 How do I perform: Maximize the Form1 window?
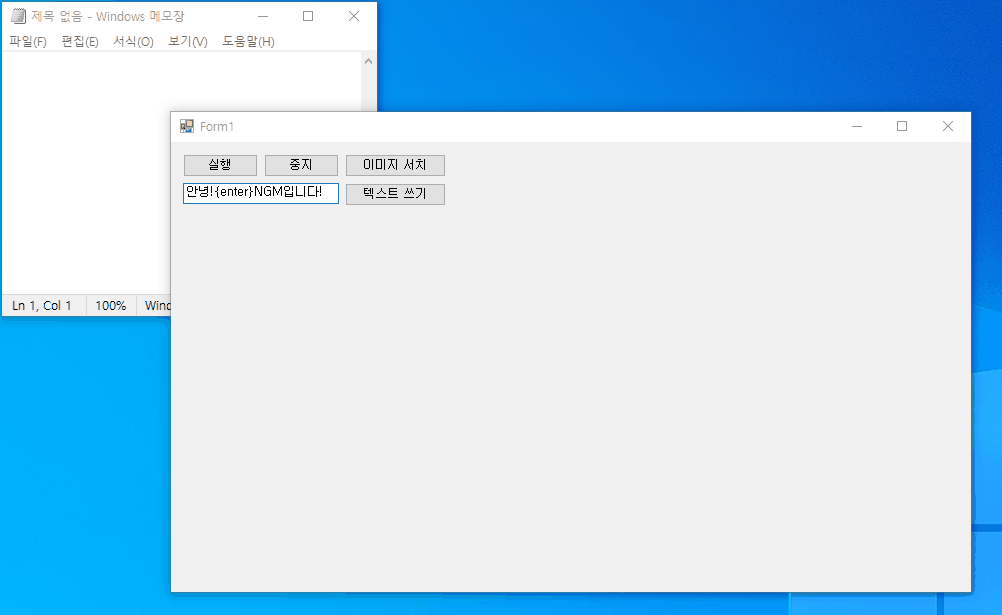pos(902,127)
